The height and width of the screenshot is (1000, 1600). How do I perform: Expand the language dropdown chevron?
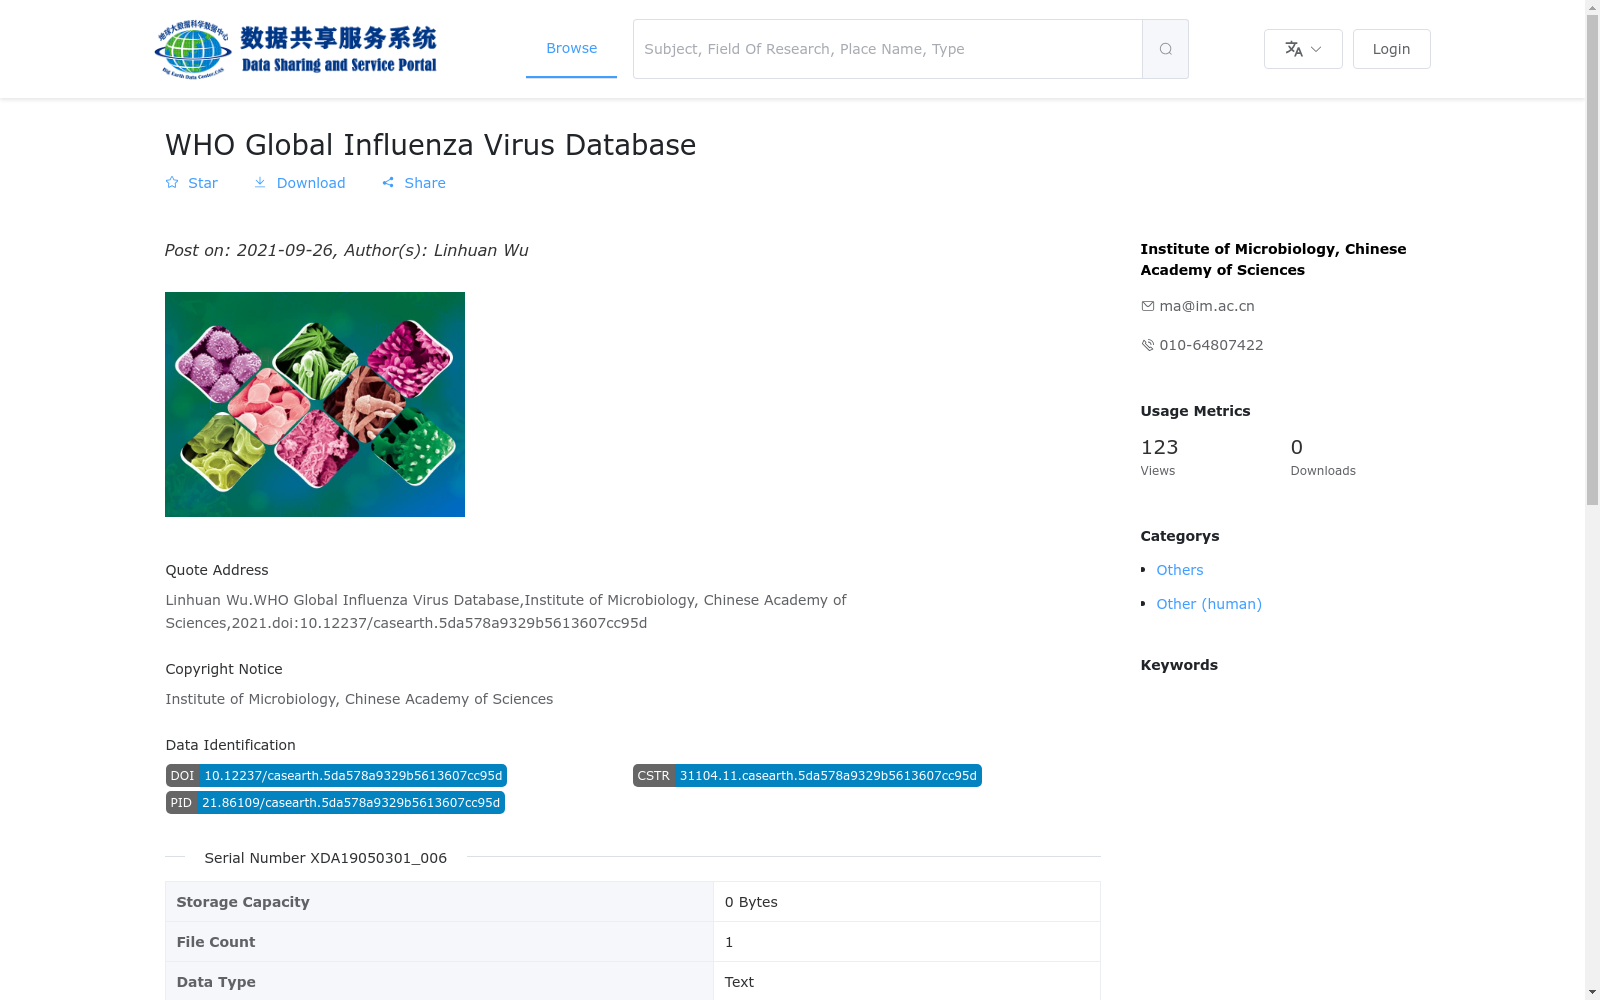click(1316, 49)
